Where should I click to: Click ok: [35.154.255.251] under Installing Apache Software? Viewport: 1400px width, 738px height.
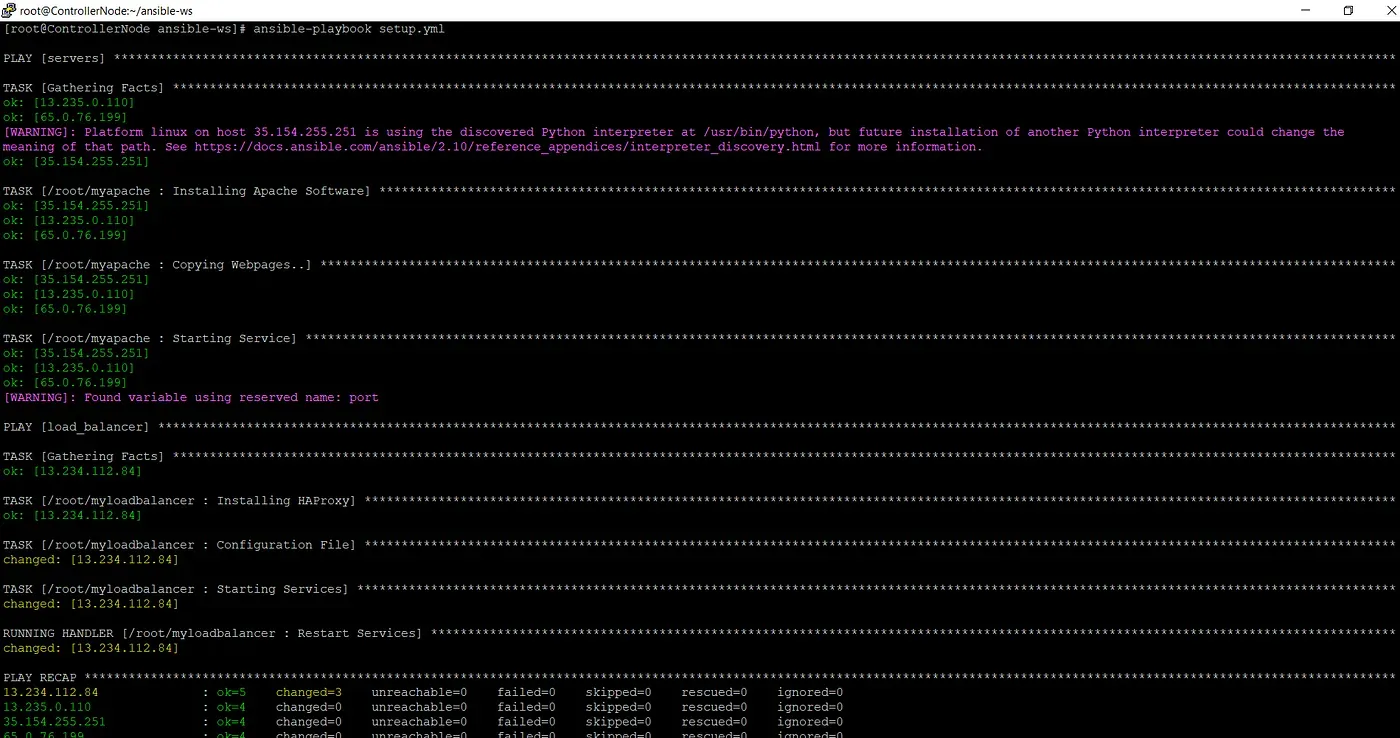click(x=76, y=206)
